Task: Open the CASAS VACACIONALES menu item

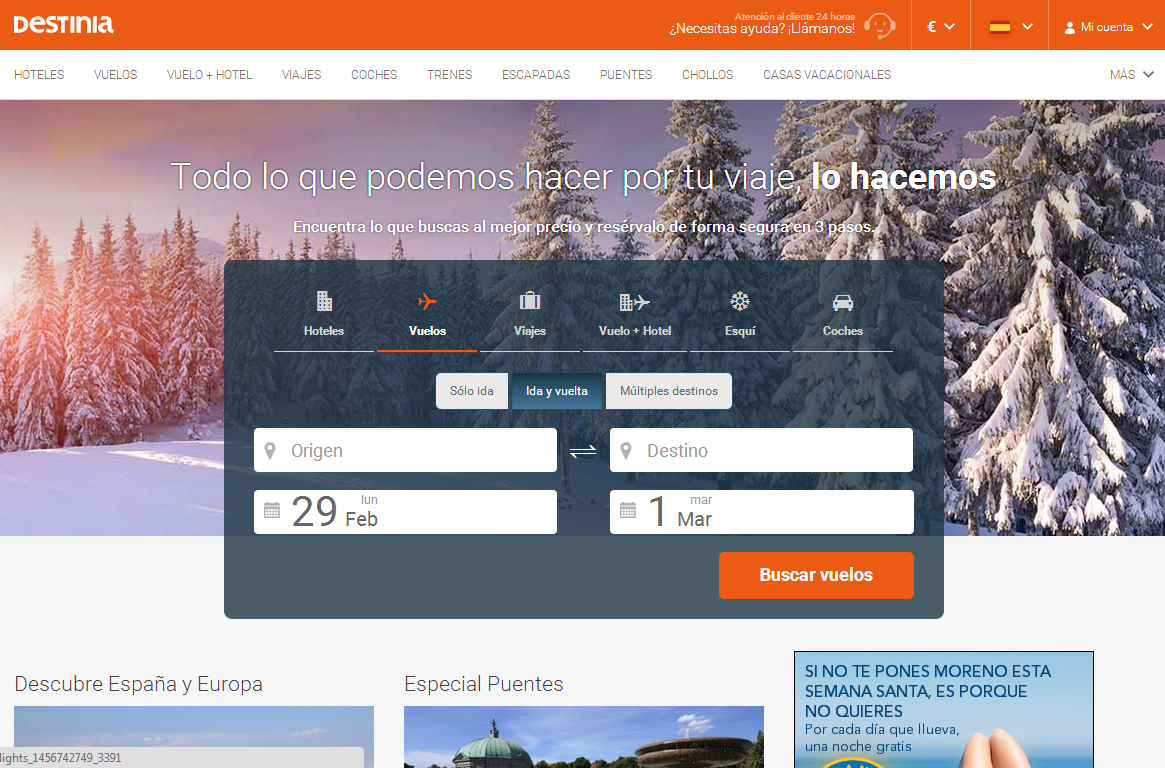Action: (x=827, y=75)
